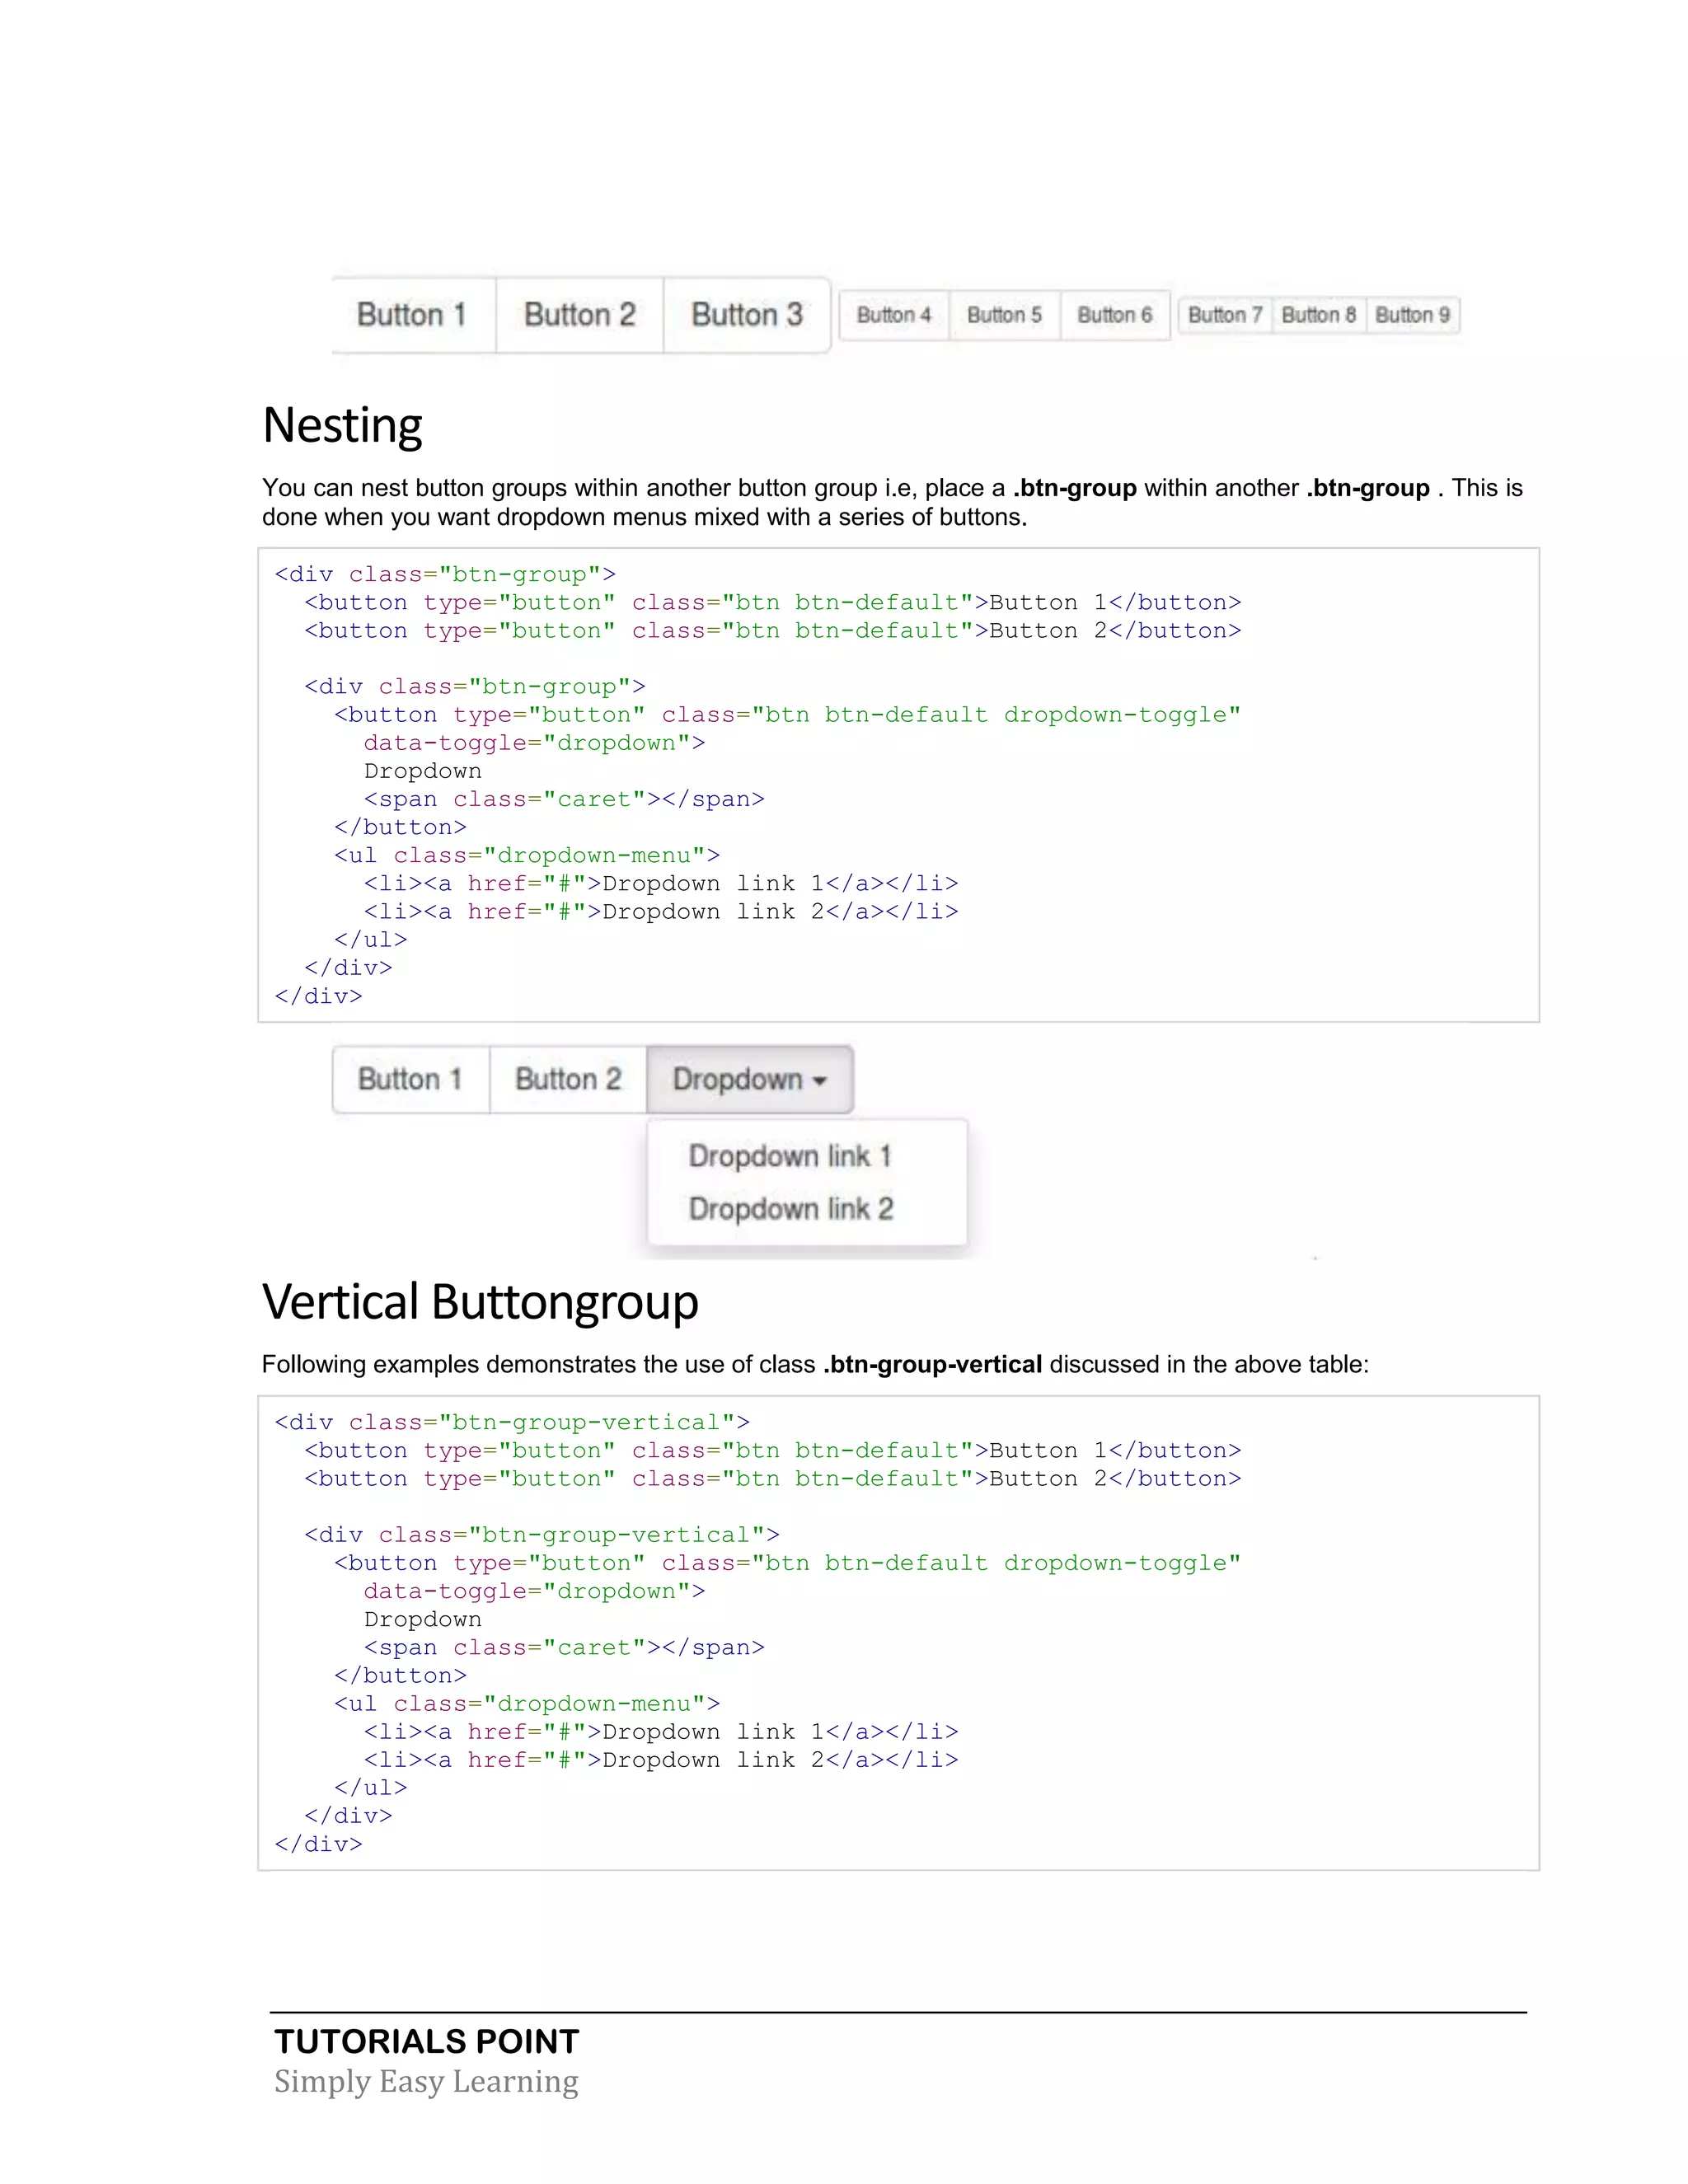The image size is (1688, 2184).
Task: Click Button 1 in the nested group
Action: [x=410, y=1079]
